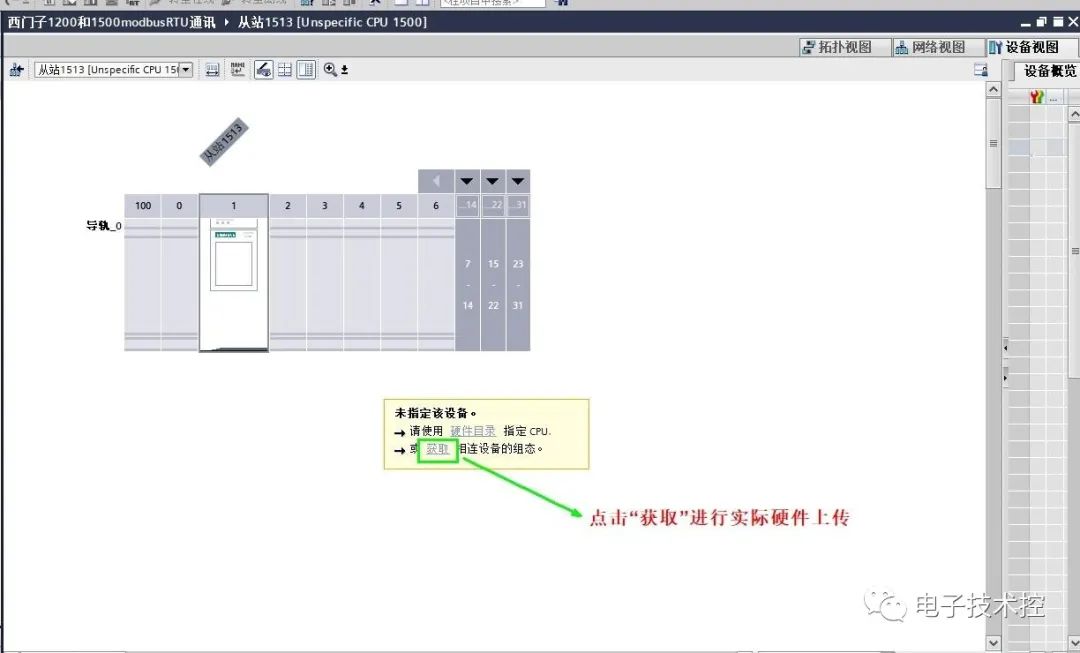The image size is (1080, 653).
Task: Click the zoom magnifier icon
Action: (x=331, y=70)
